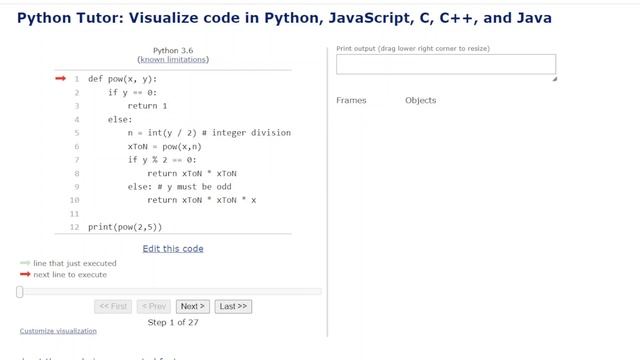Click the green just-executed legend arrow
Image resolution: width=640 pixels, height=360 pixels.
pos(25,263)
